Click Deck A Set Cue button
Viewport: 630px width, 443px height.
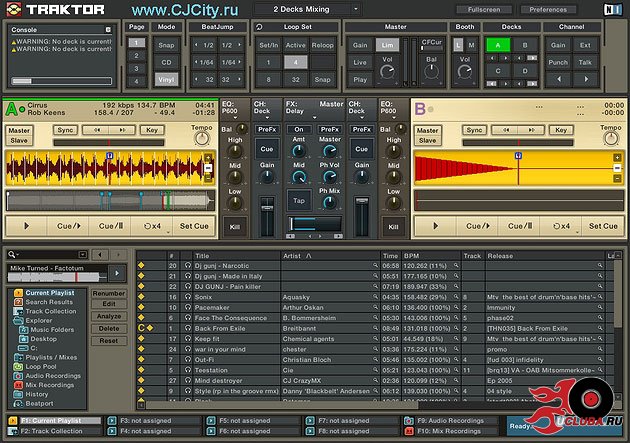tap(194, 226)
